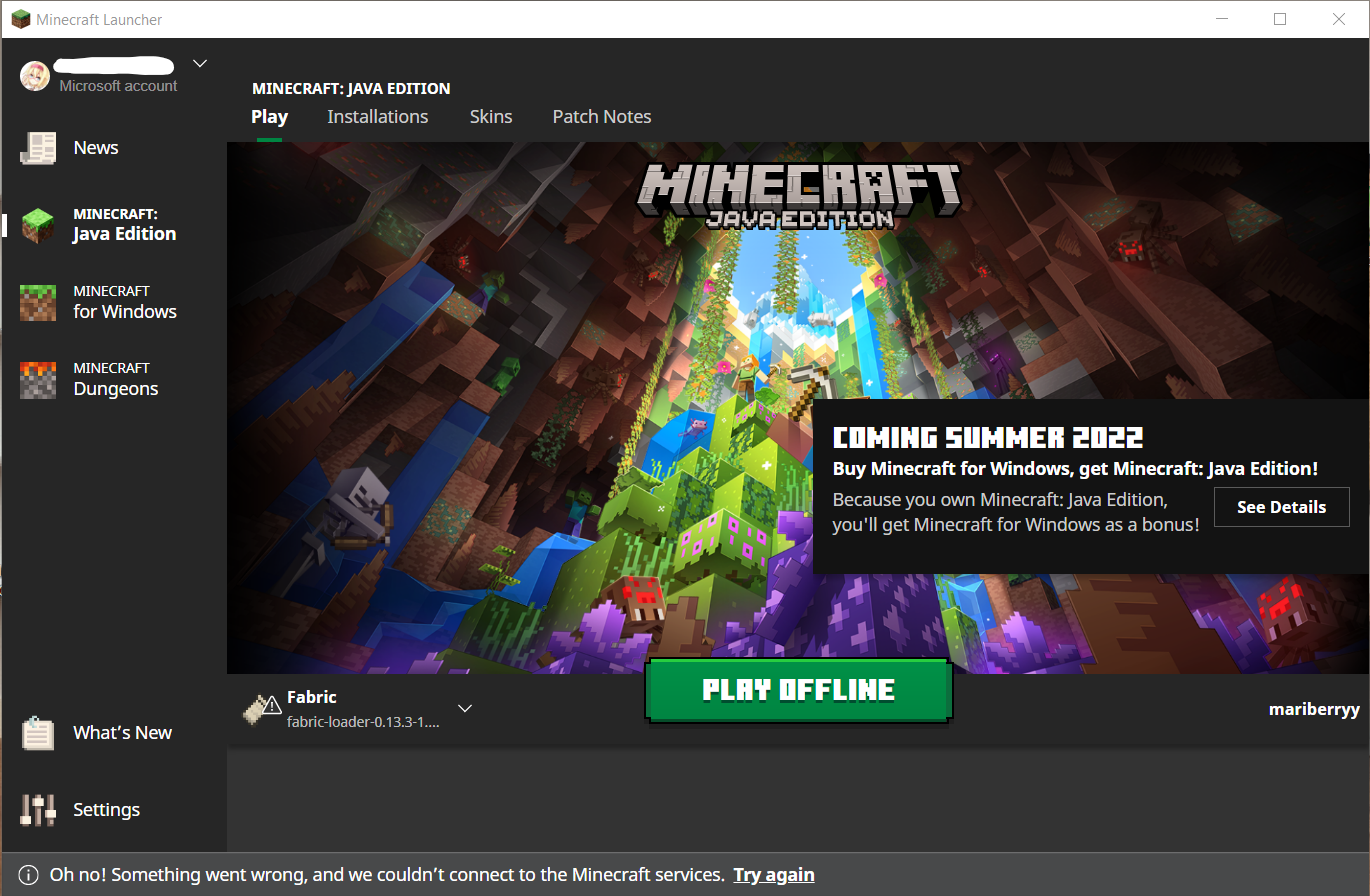Minimize the Minecraft Launcher window
The width and height of the screenshot is (1370, 896).
click(1221, 19)
